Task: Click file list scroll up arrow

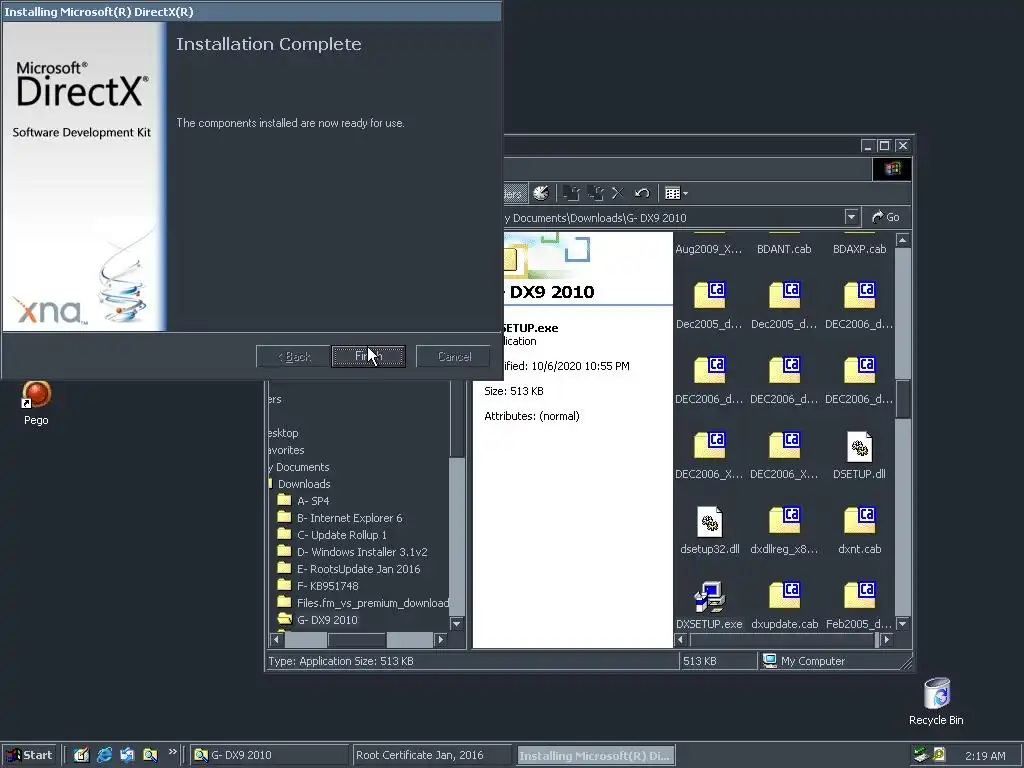Action: click(903, 240)
